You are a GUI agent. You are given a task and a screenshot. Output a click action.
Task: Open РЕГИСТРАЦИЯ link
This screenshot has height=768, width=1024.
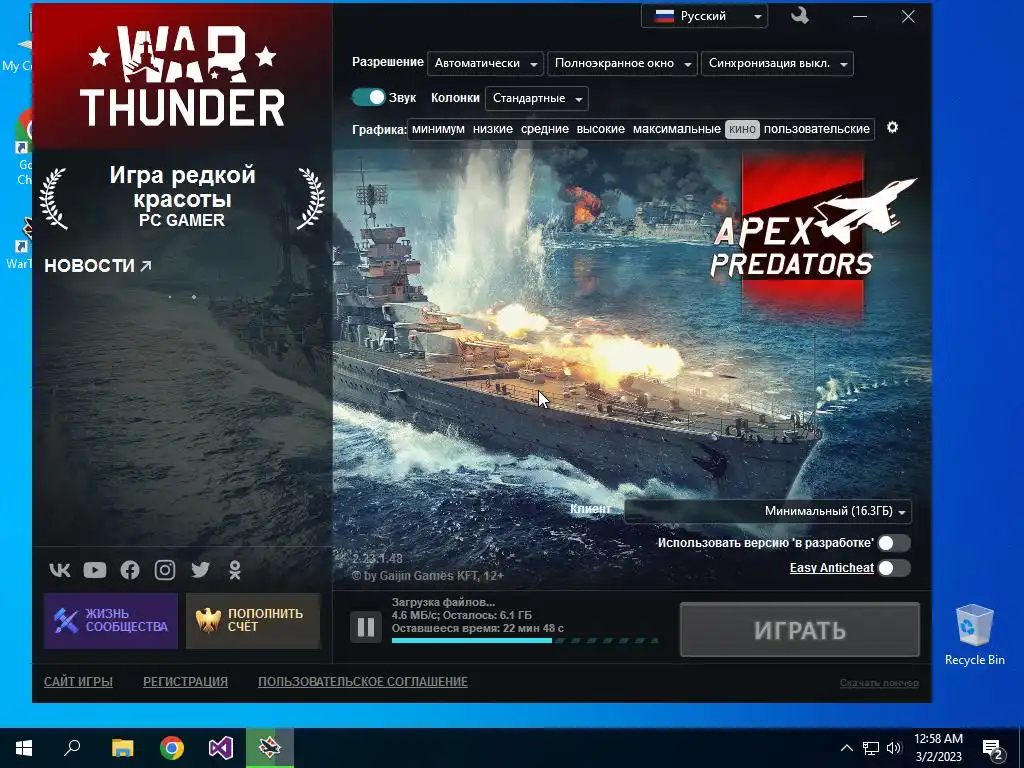185,682
